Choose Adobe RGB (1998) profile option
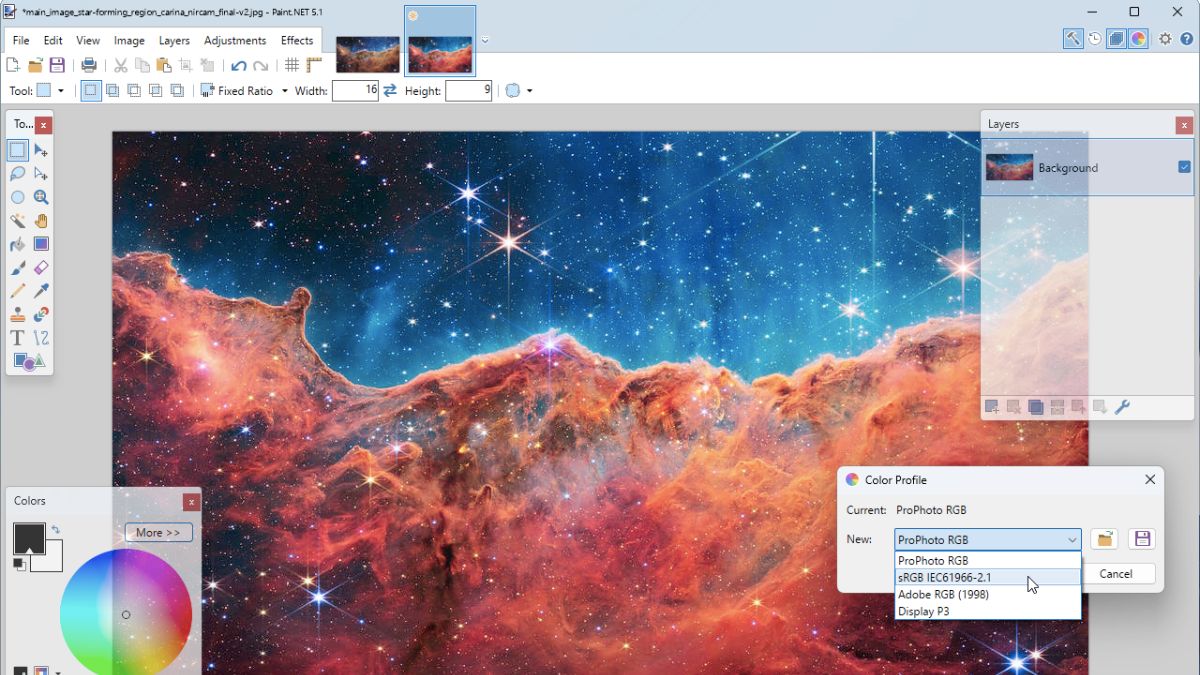This screenshot has width=1200, height=675. point(988,594)
